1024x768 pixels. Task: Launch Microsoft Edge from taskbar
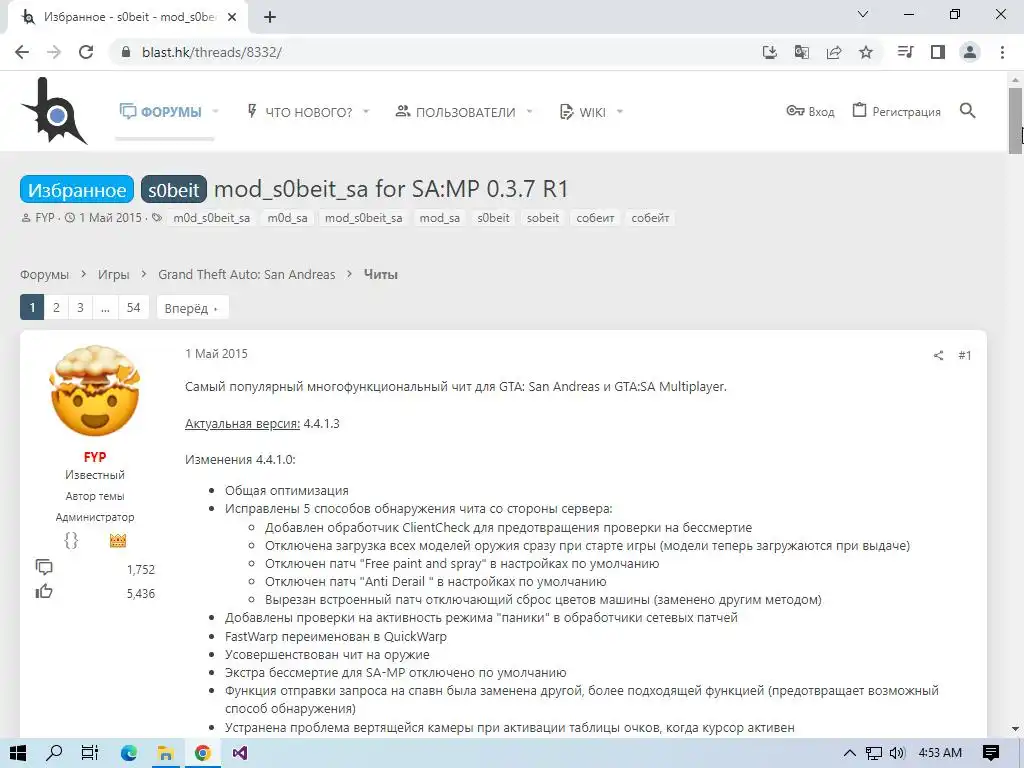point(129,753)
